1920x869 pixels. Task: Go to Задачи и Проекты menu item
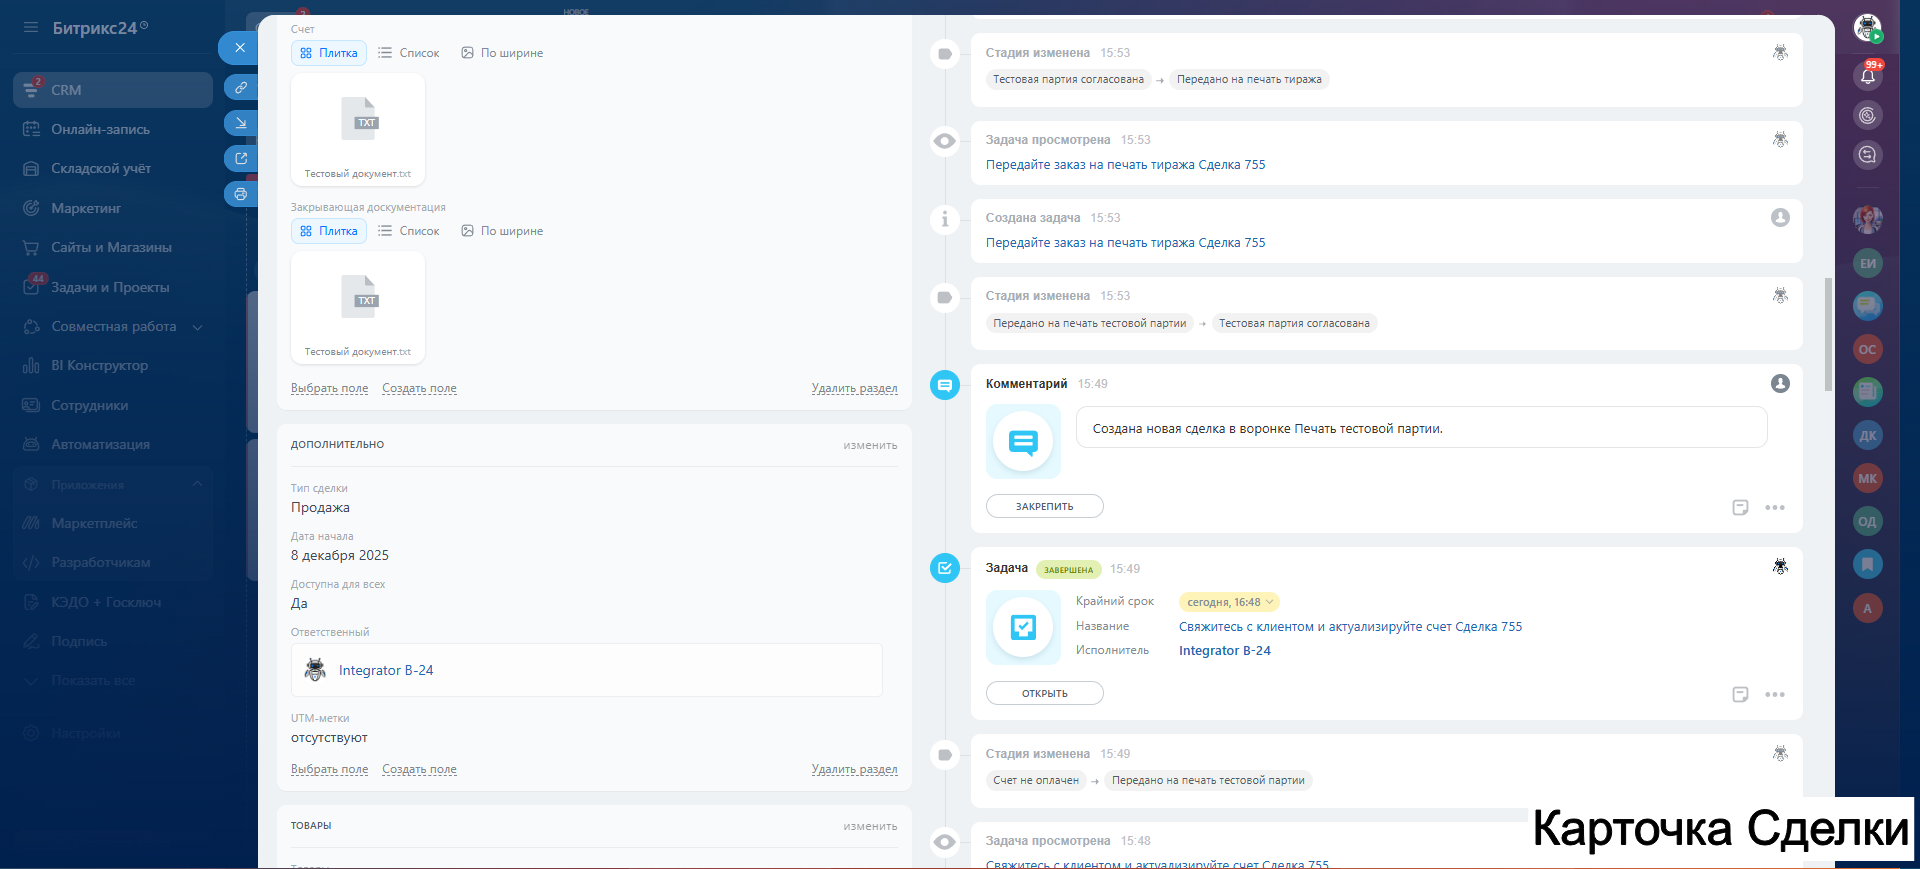[x=110, y=288]
